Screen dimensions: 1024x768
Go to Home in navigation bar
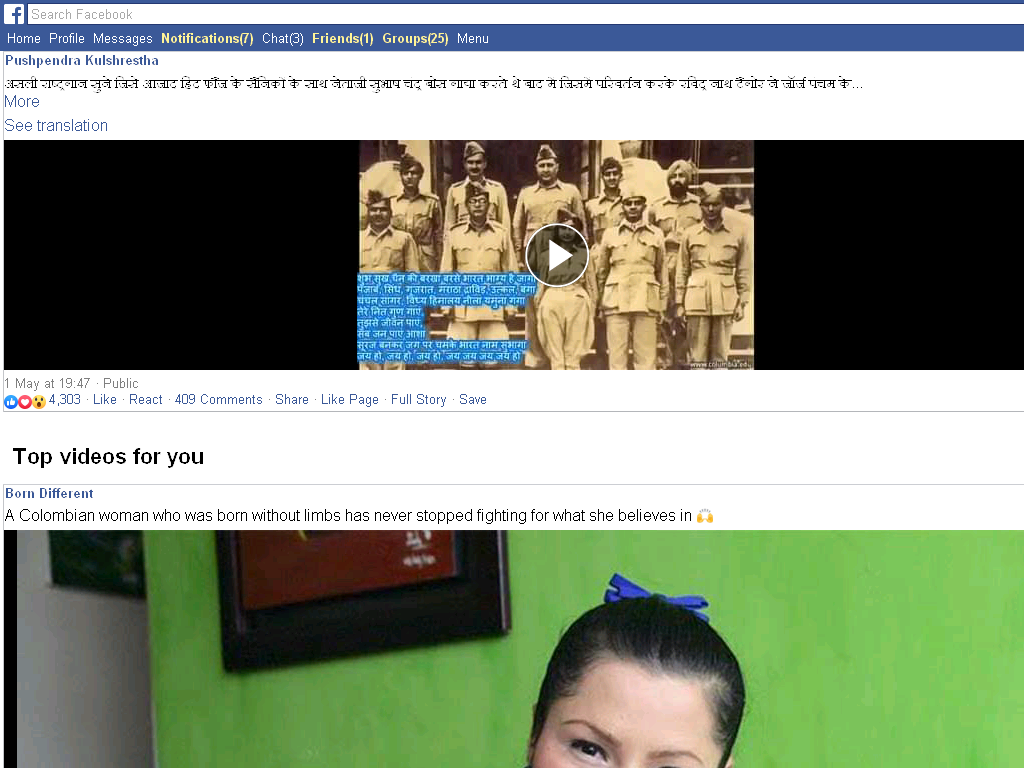[24, 39]
